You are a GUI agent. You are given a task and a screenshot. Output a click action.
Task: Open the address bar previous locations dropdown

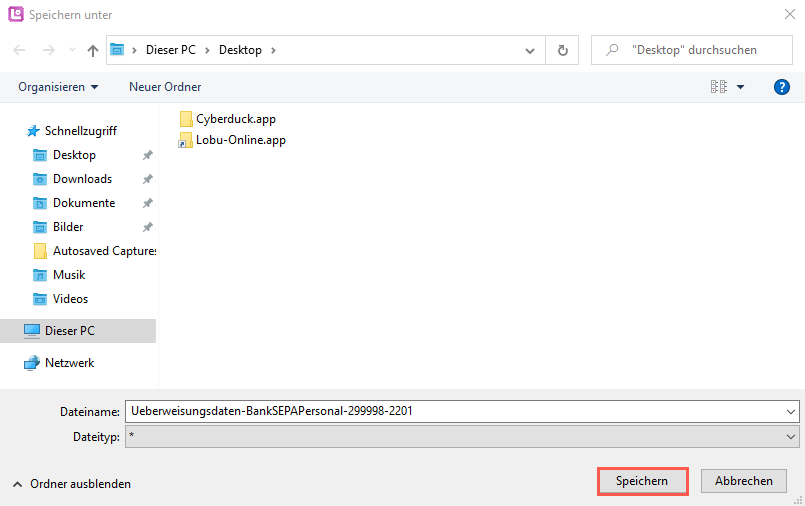pos(530,50)
